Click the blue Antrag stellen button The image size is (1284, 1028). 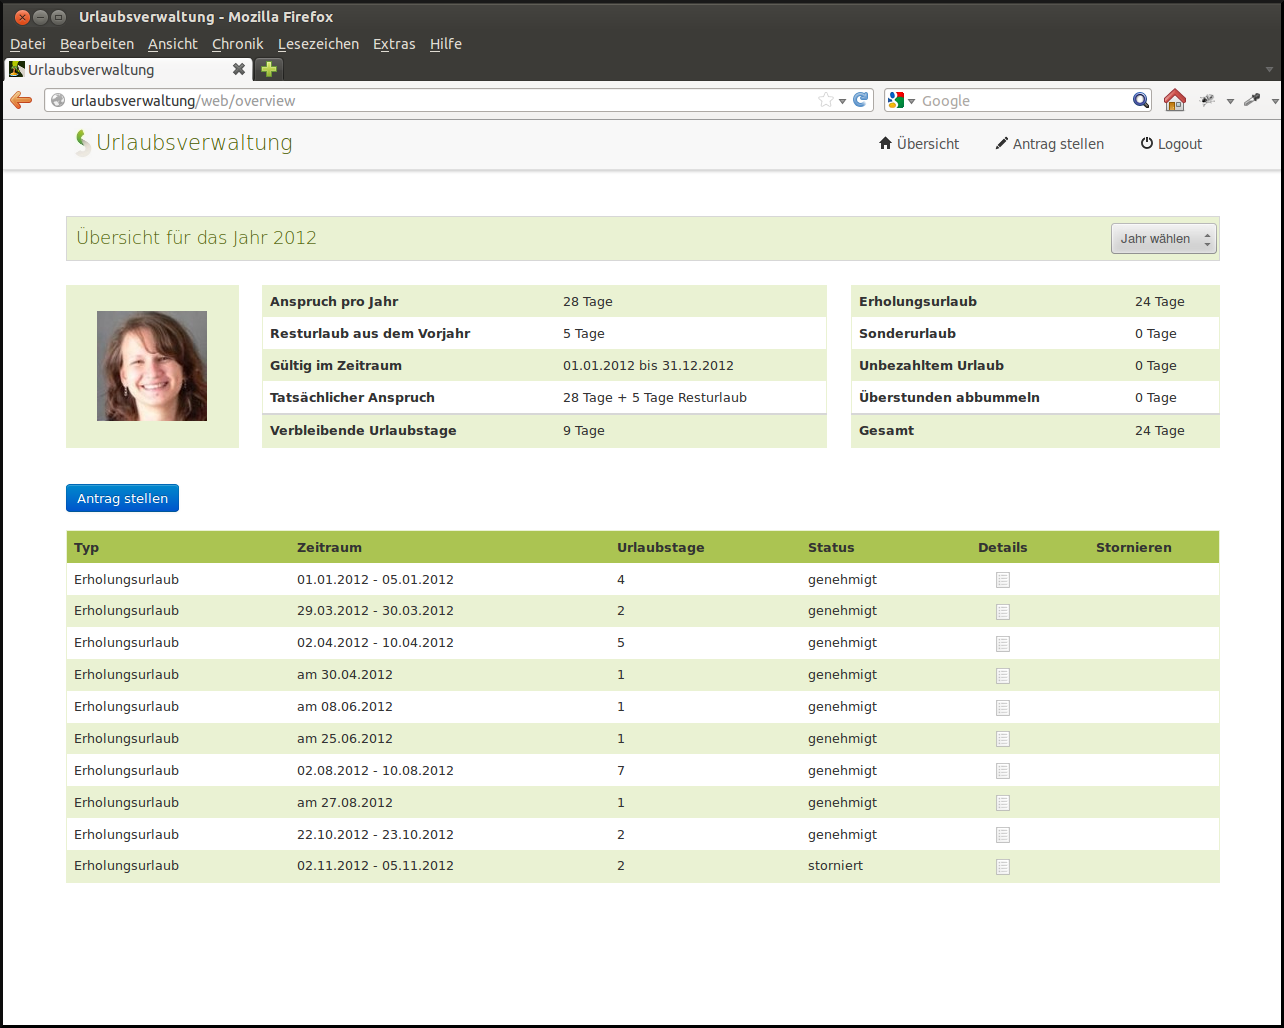122,498
